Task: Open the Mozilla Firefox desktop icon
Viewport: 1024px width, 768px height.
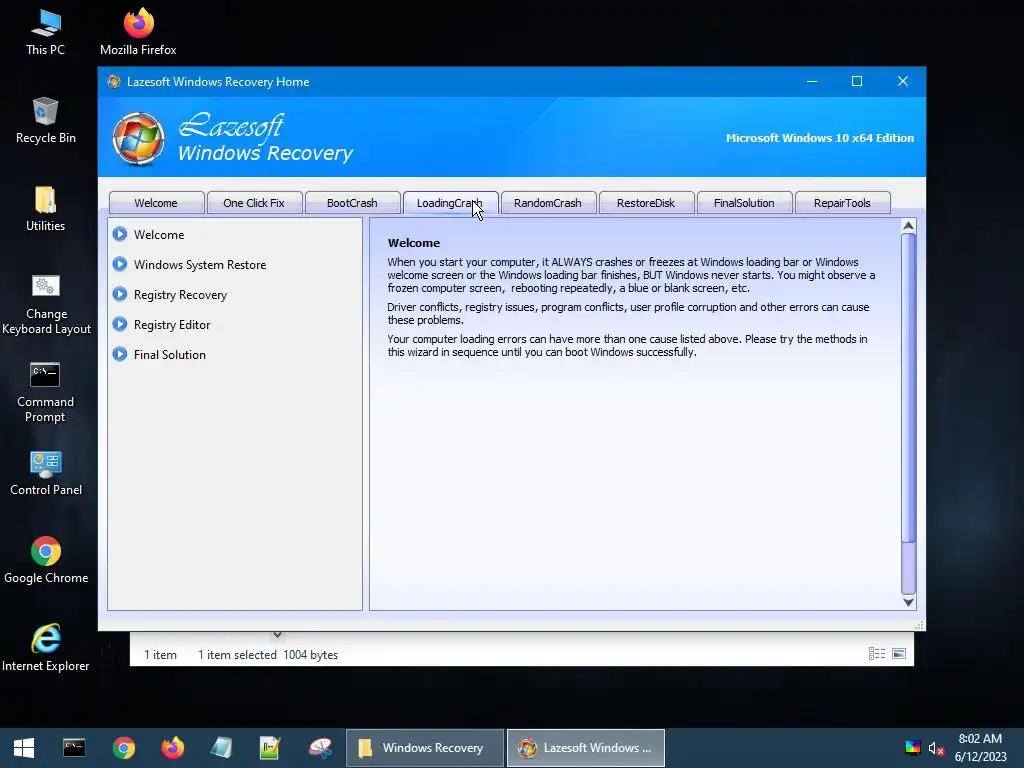Action: tap(138, 31)
